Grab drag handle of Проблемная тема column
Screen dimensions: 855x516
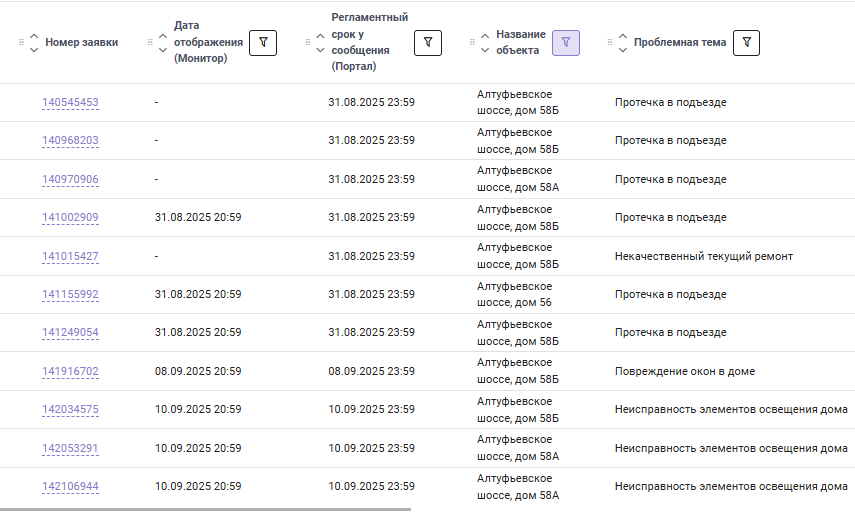coord(610,42)
